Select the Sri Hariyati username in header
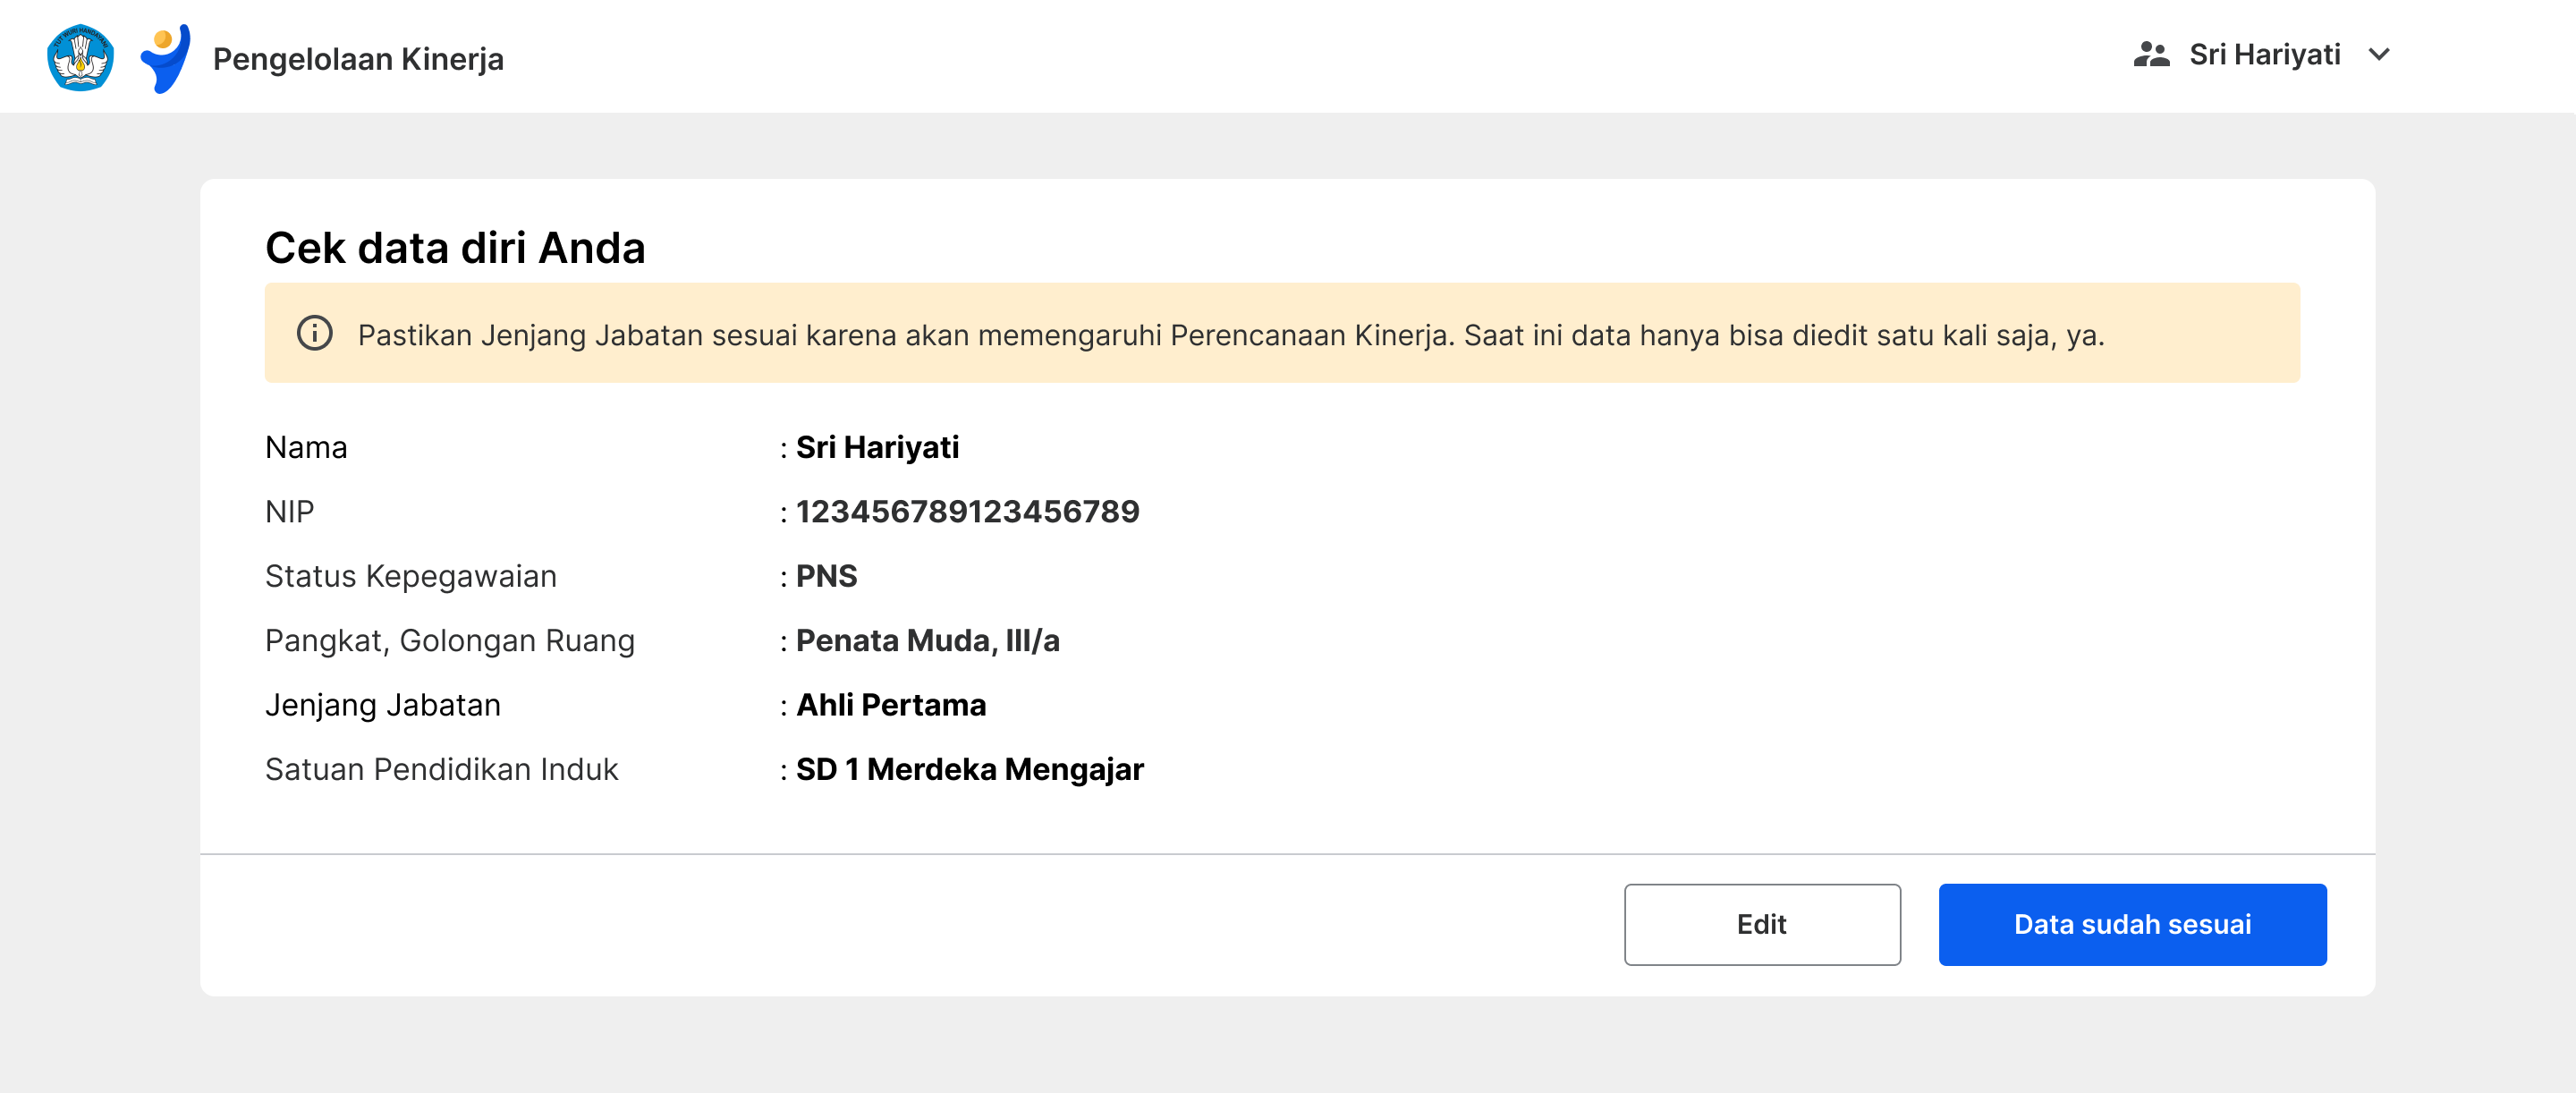Image resolution: width=2576 pixels, height=1093 pixels. pyautogui.click(x=2264, y=54)
